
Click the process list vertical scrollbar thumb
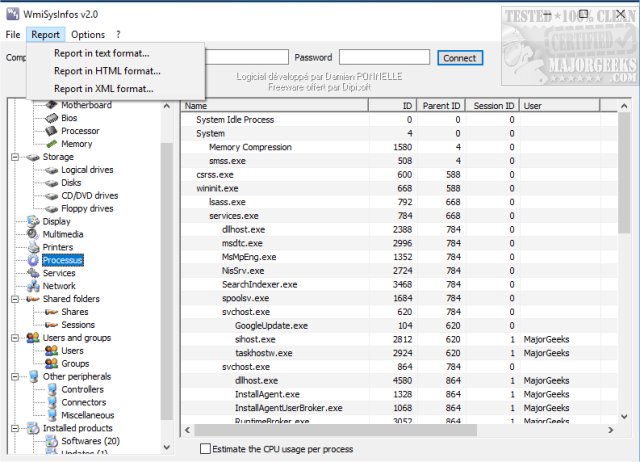point(624,173)
